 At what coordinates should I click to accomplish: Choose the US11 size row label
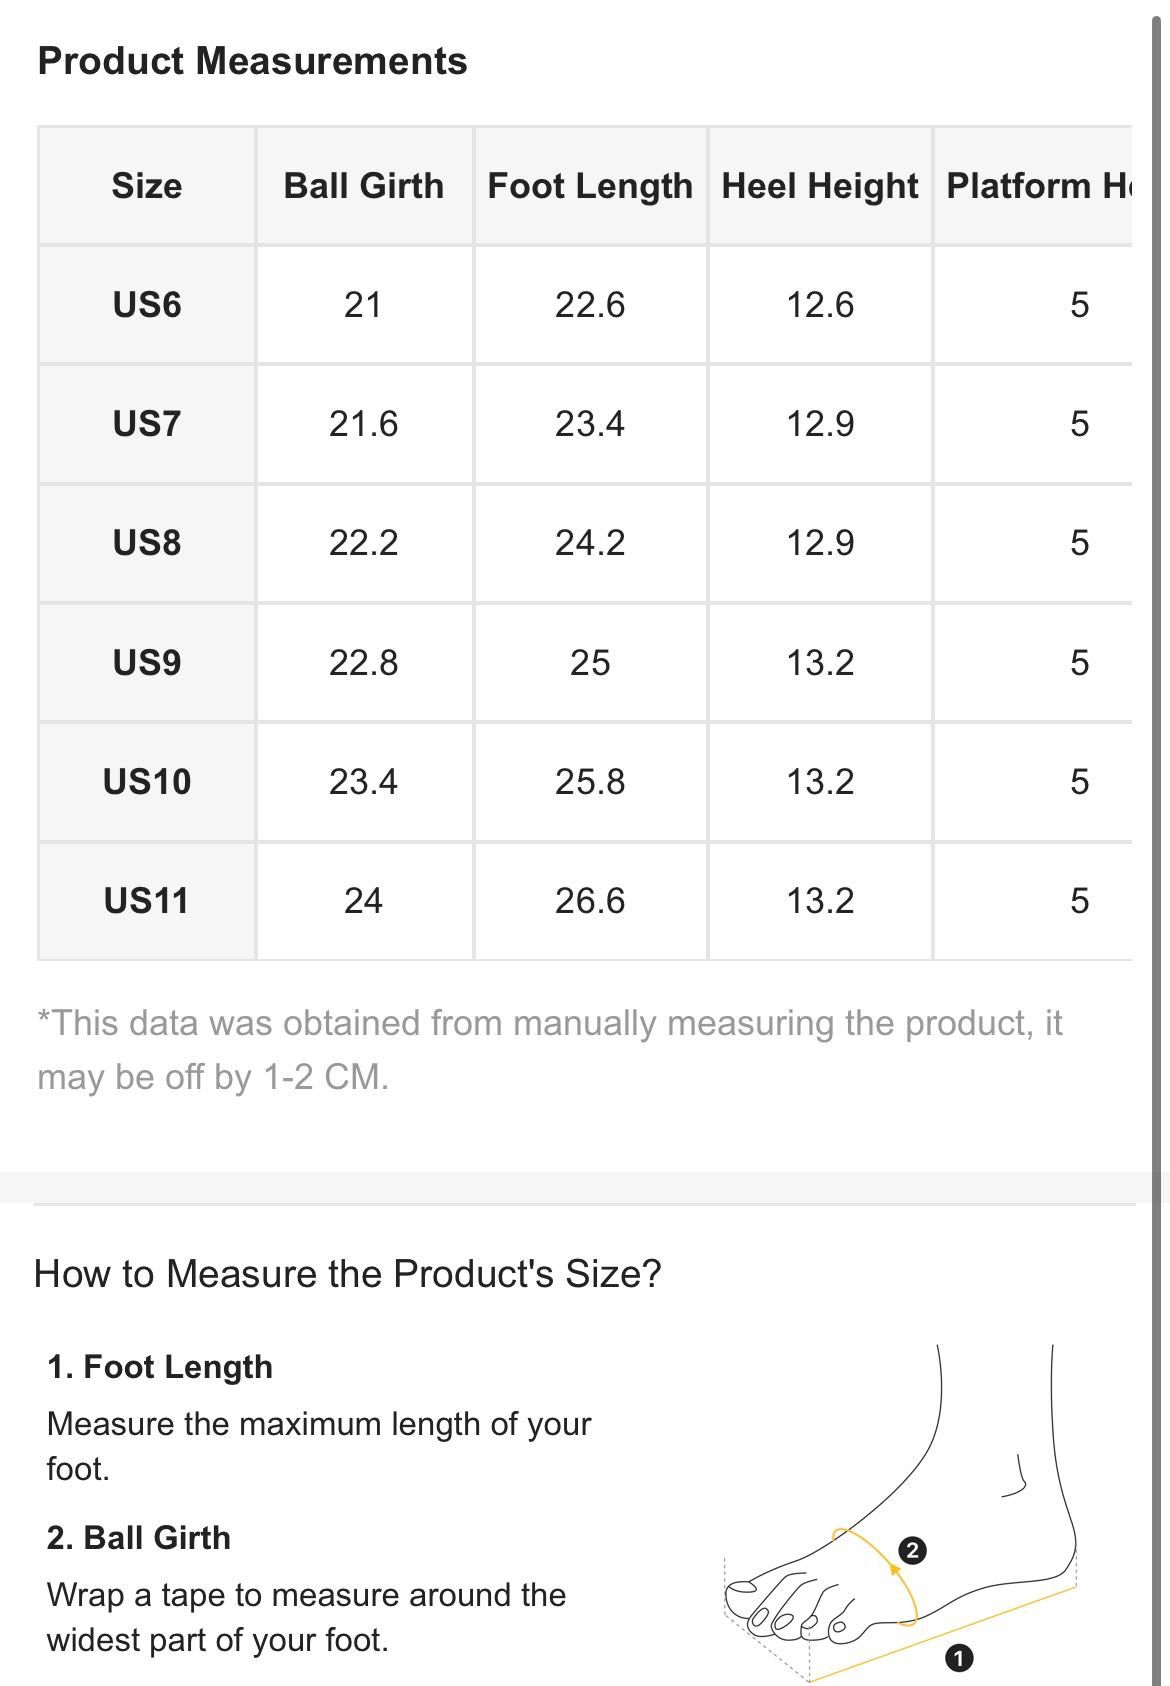coord(147,900)
